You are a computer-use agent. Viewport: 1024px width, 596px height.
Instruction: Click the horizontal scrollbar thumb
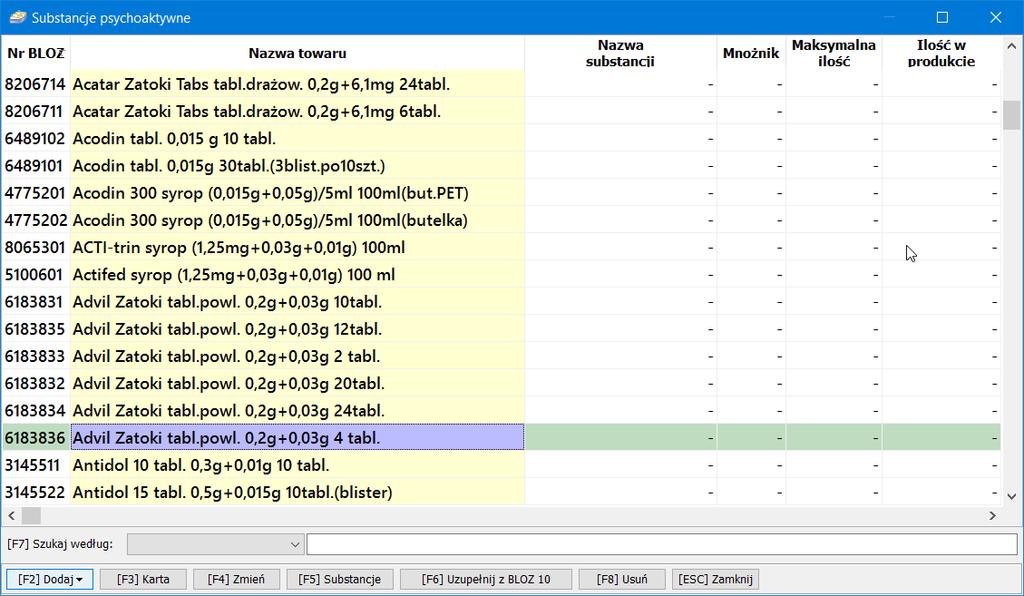[x=31, y=516]
